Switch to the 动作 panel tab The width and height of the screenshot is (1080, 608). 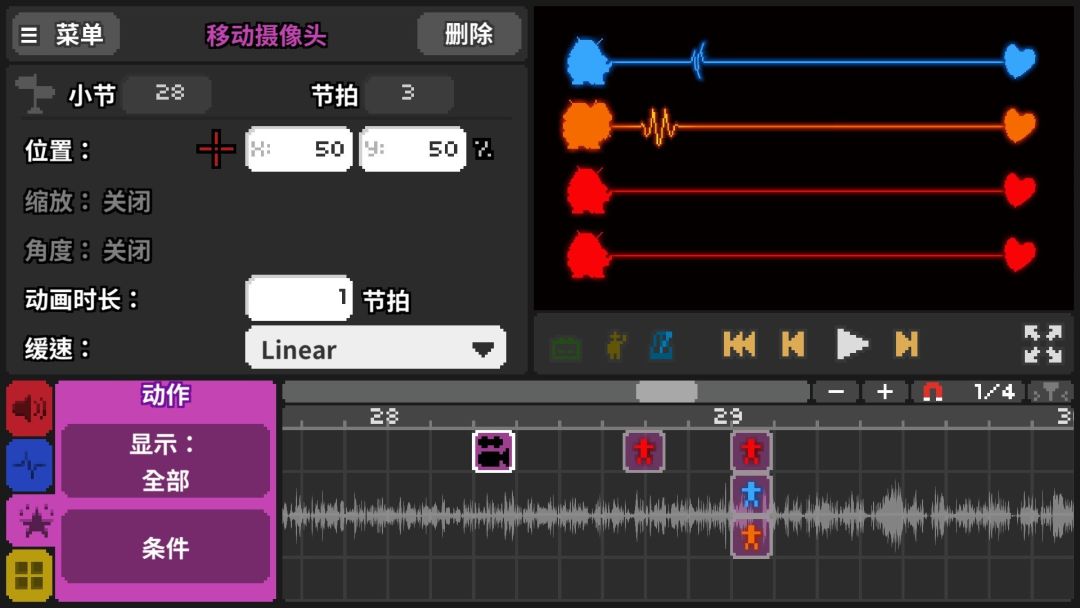point(164,396)
